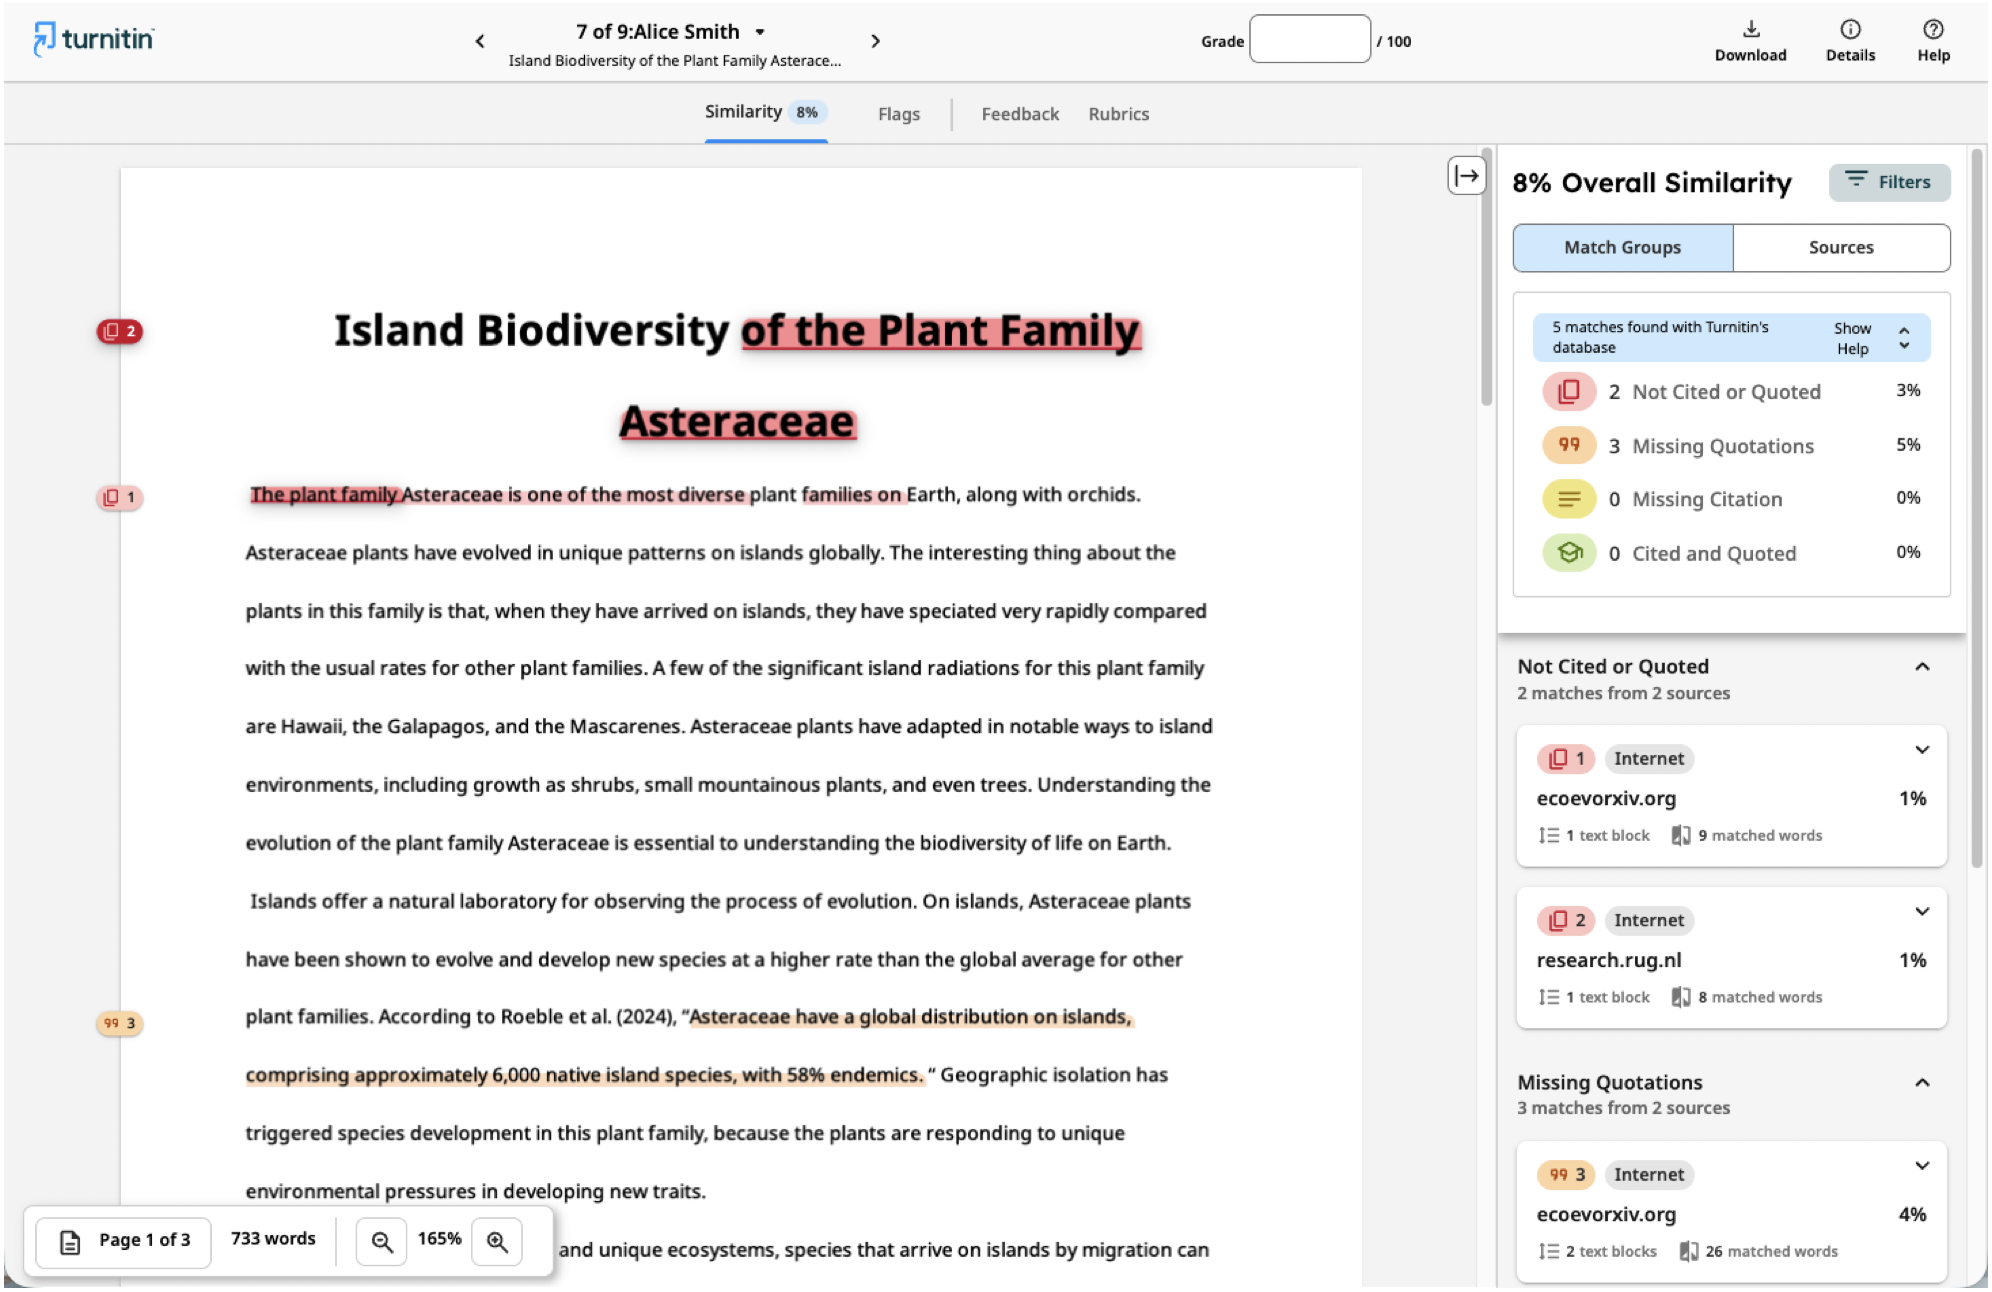Click the Page 1 of 3 button
Screen dimensions: 1992x1292
124,1241
